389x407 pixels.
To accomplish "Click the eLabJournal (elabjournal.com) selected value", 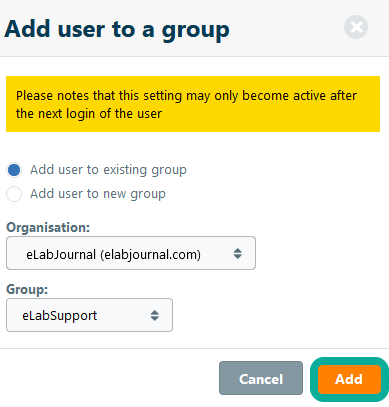I will [x=114, y=255].
